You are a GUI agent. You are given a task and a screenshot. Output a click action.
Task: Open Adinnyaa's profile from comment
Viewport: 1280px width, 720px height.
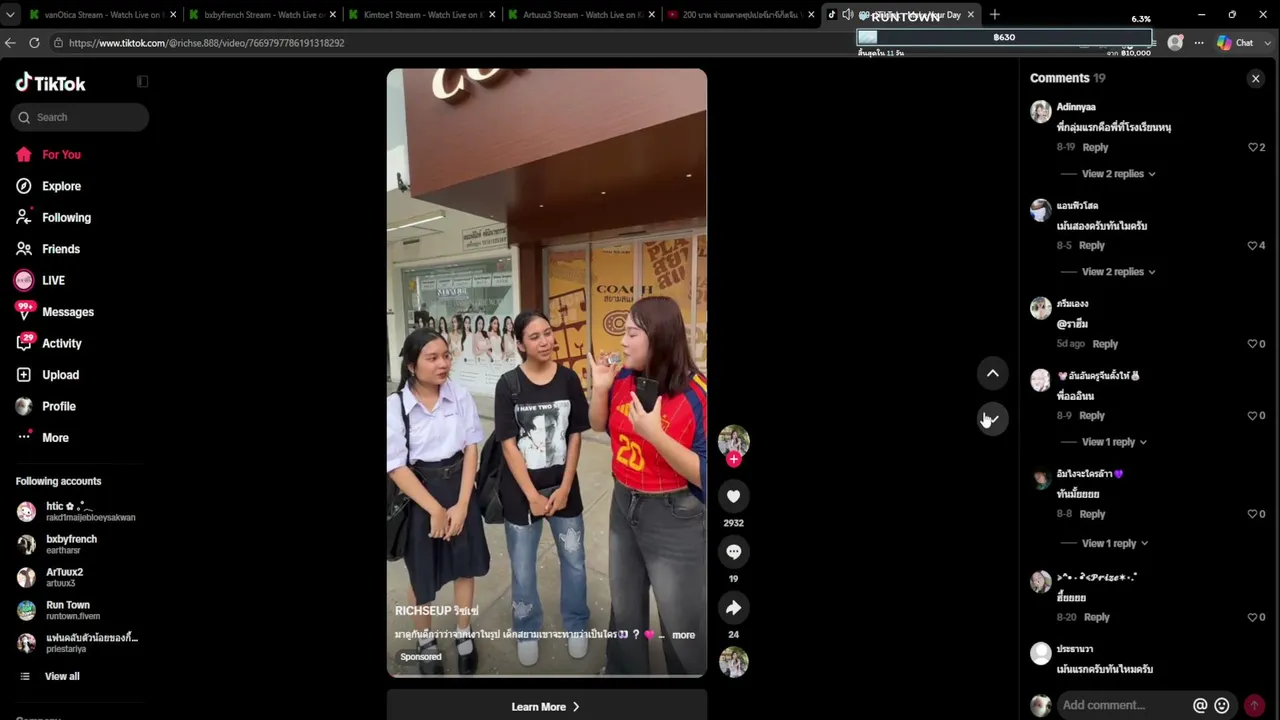pyautogui.click(x=1076, y=107)
